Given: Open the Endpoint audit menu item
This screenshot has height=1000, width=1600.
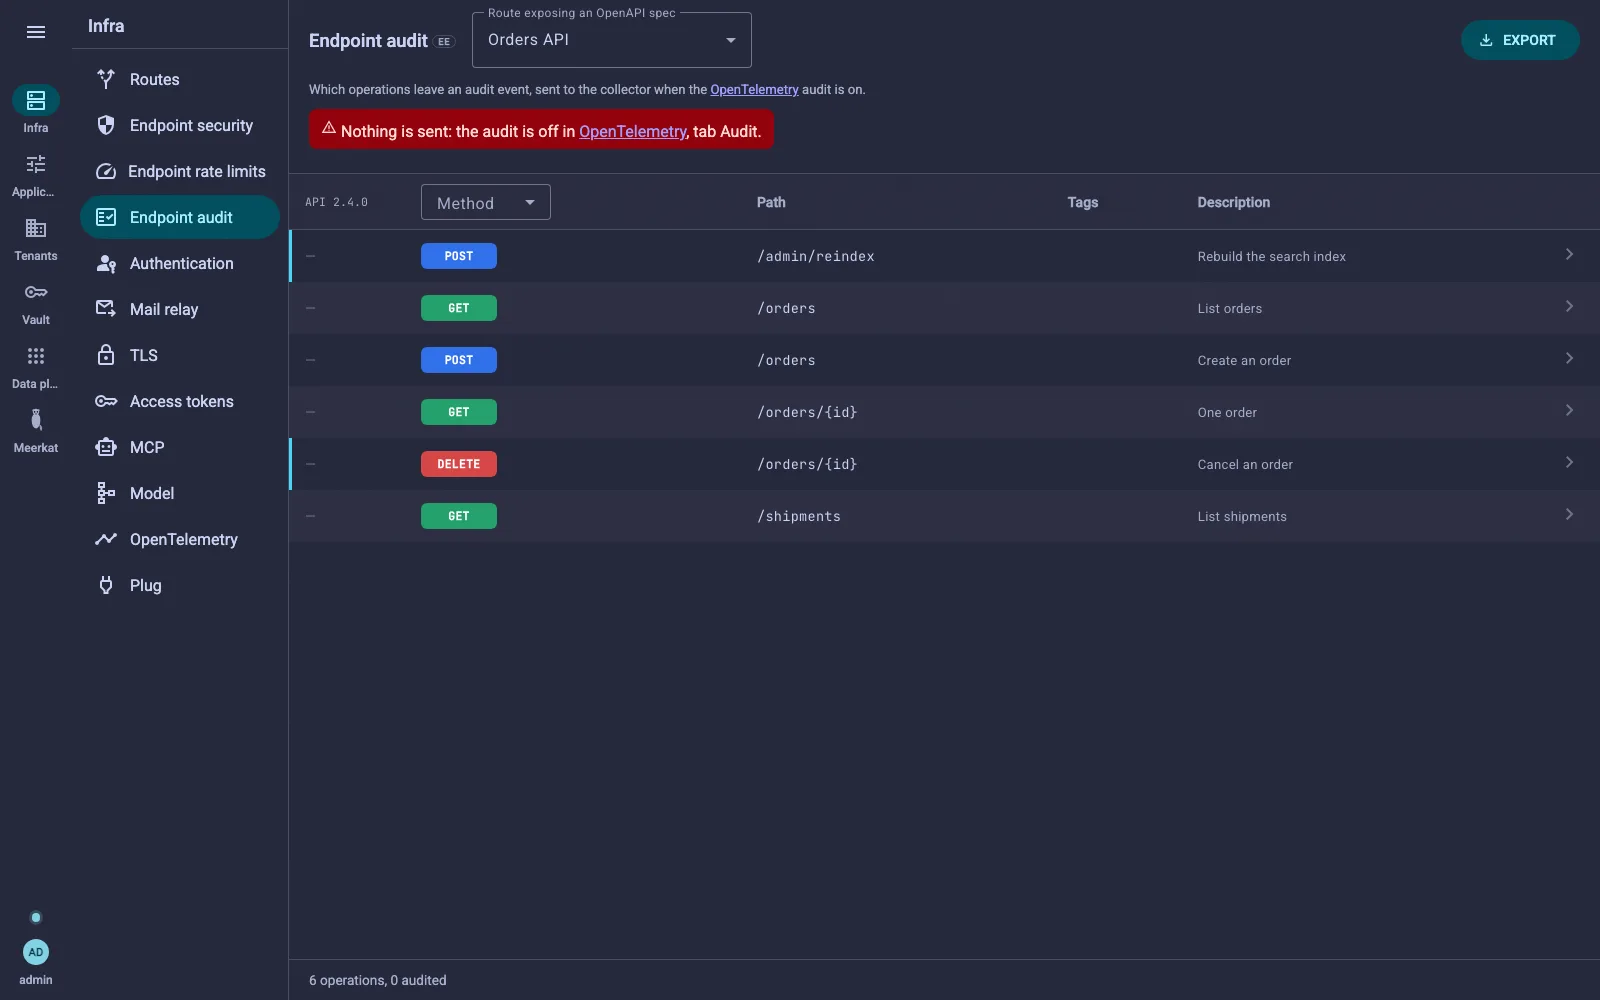Looking at the screenshot, I should (x=180, y=217).
